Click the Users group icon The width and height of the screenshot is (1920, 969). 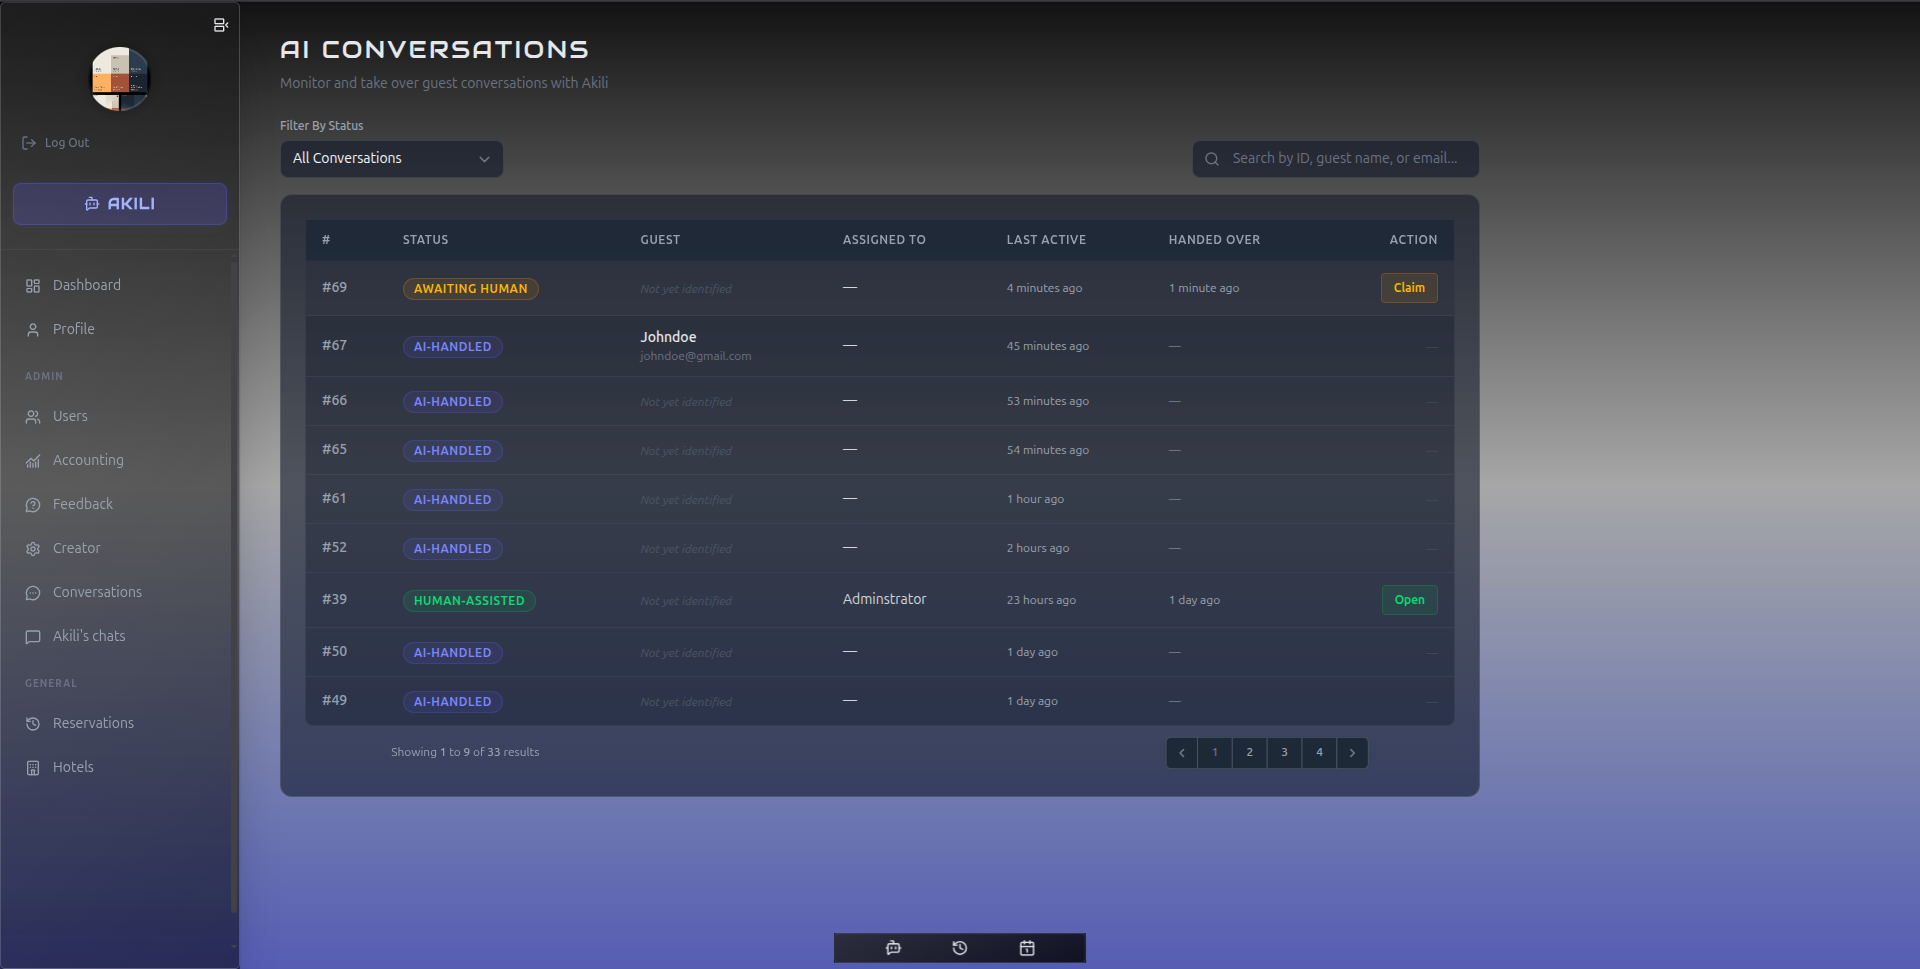tap(33, 417)
